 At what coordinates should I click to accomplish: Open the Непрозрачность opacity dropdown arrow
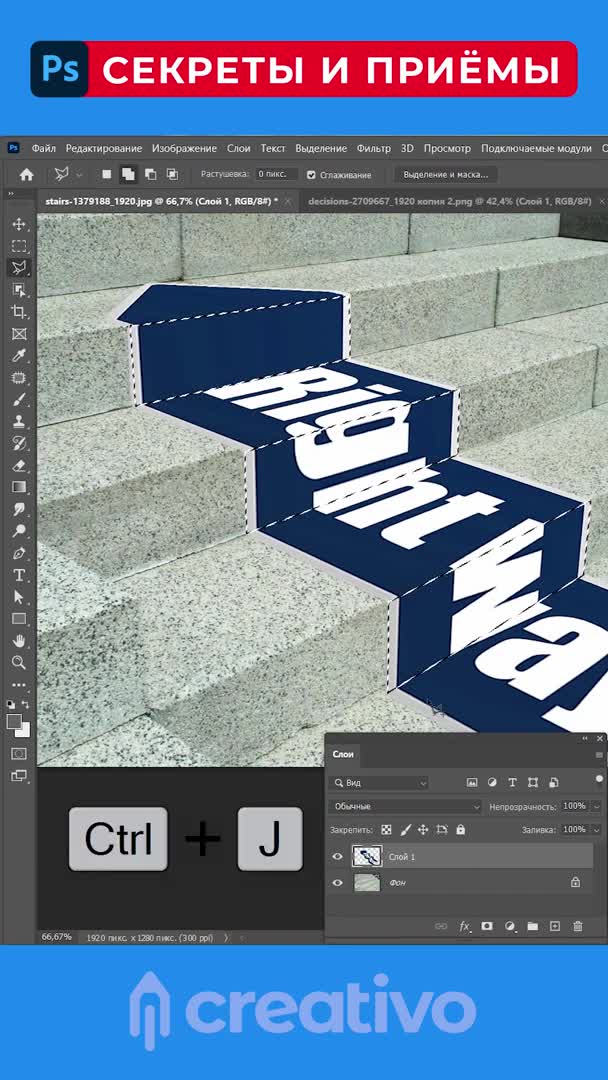[x=597, y=806]
